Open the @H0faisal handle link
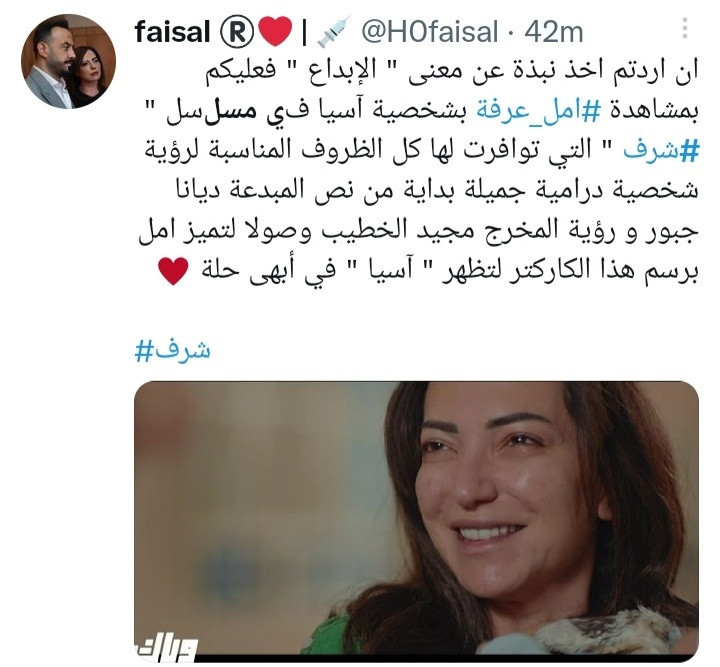720x667 pixels. tap(429, 32)
